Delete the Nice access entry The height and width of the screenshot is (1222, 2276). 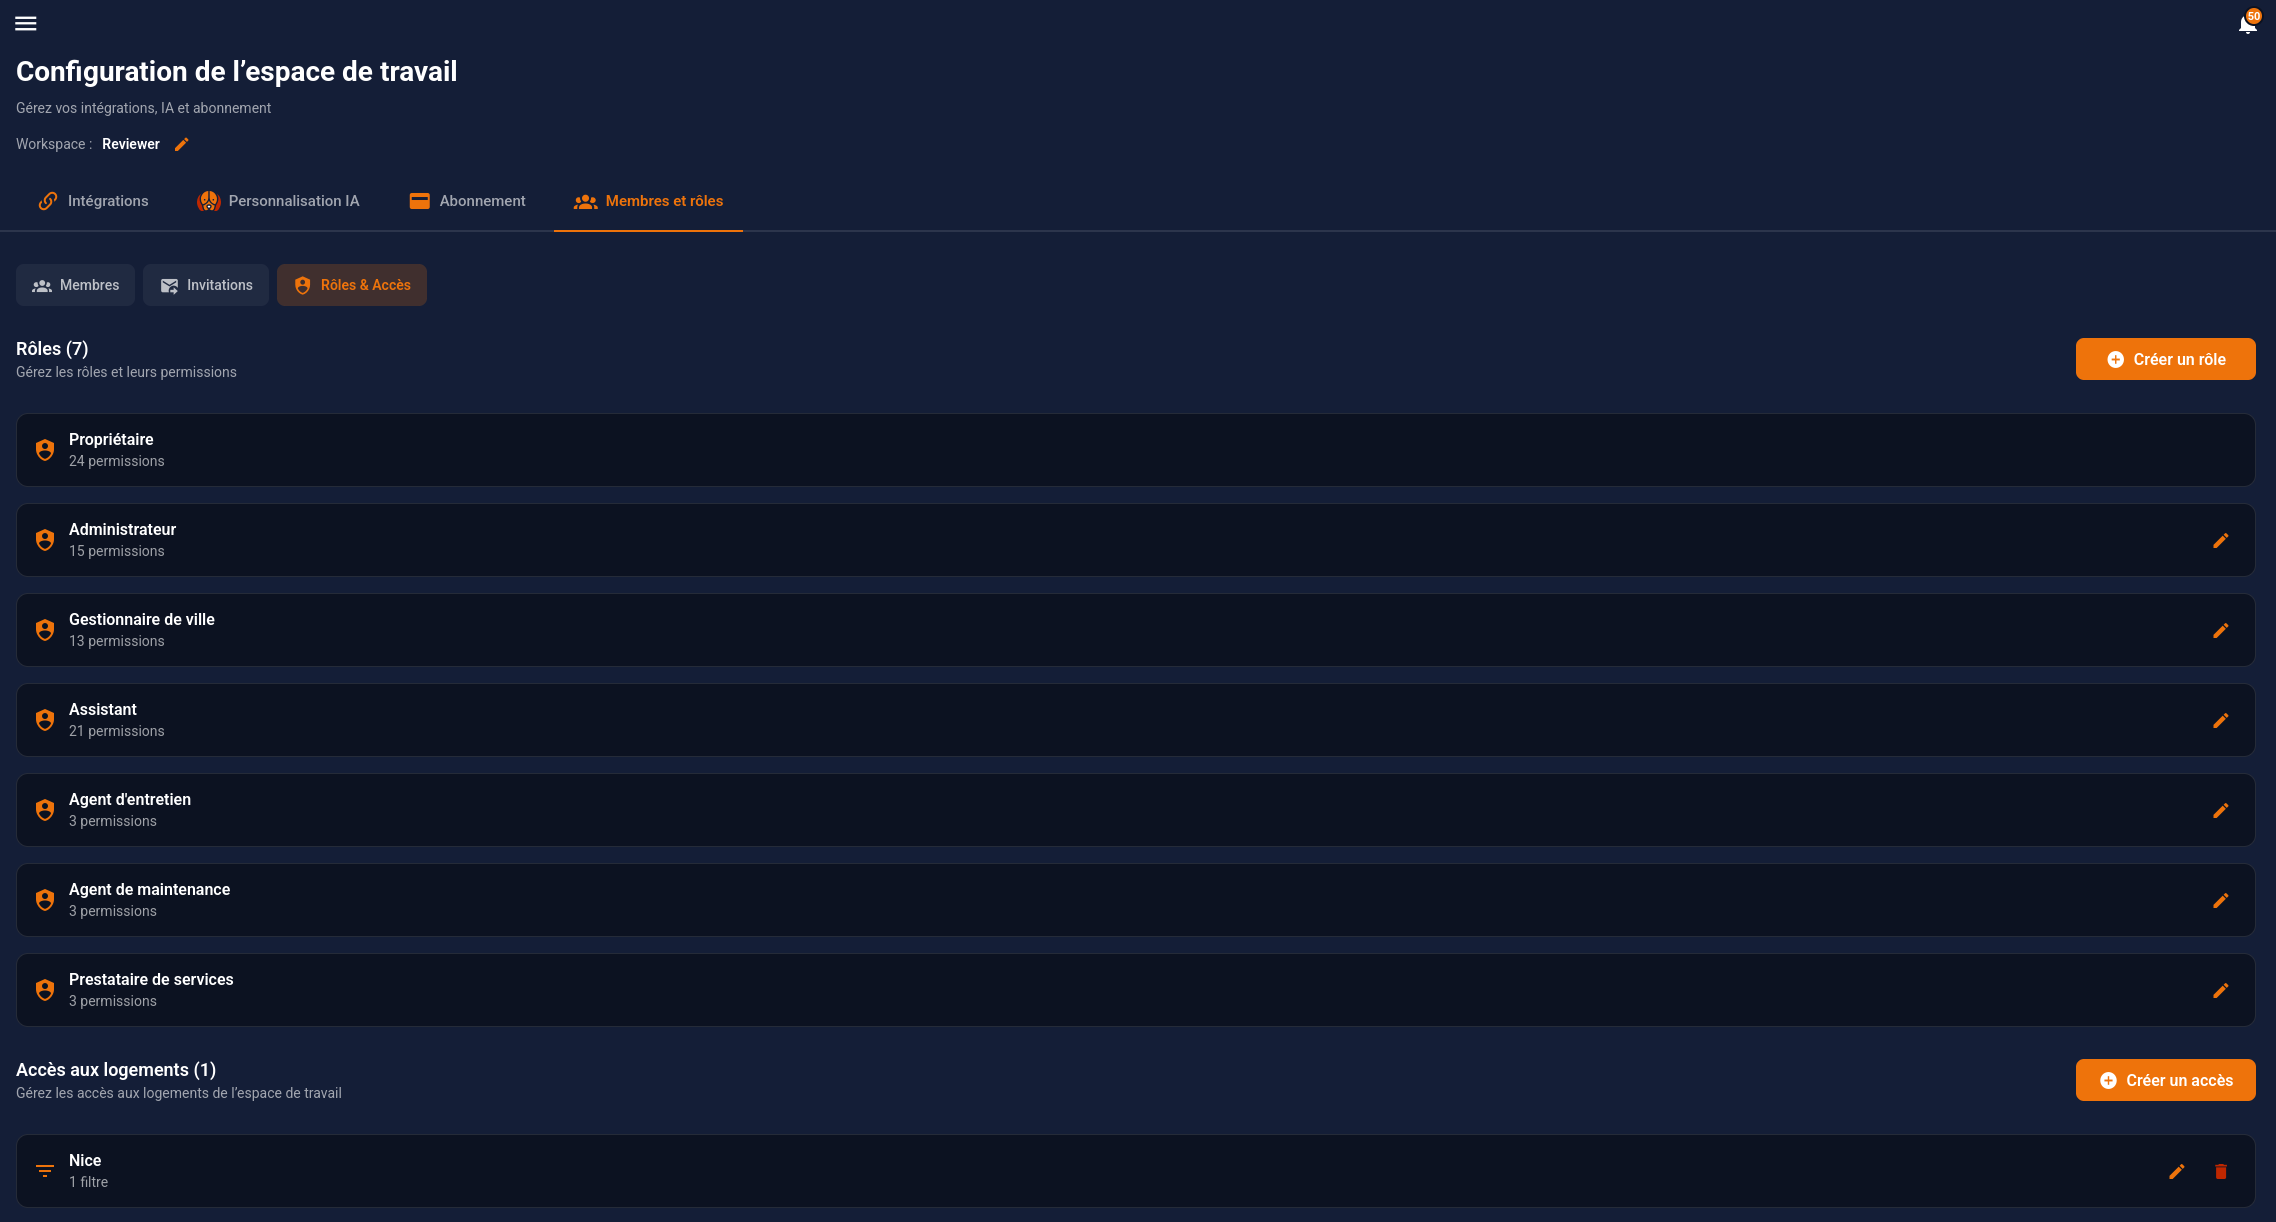point(2220,1171)
